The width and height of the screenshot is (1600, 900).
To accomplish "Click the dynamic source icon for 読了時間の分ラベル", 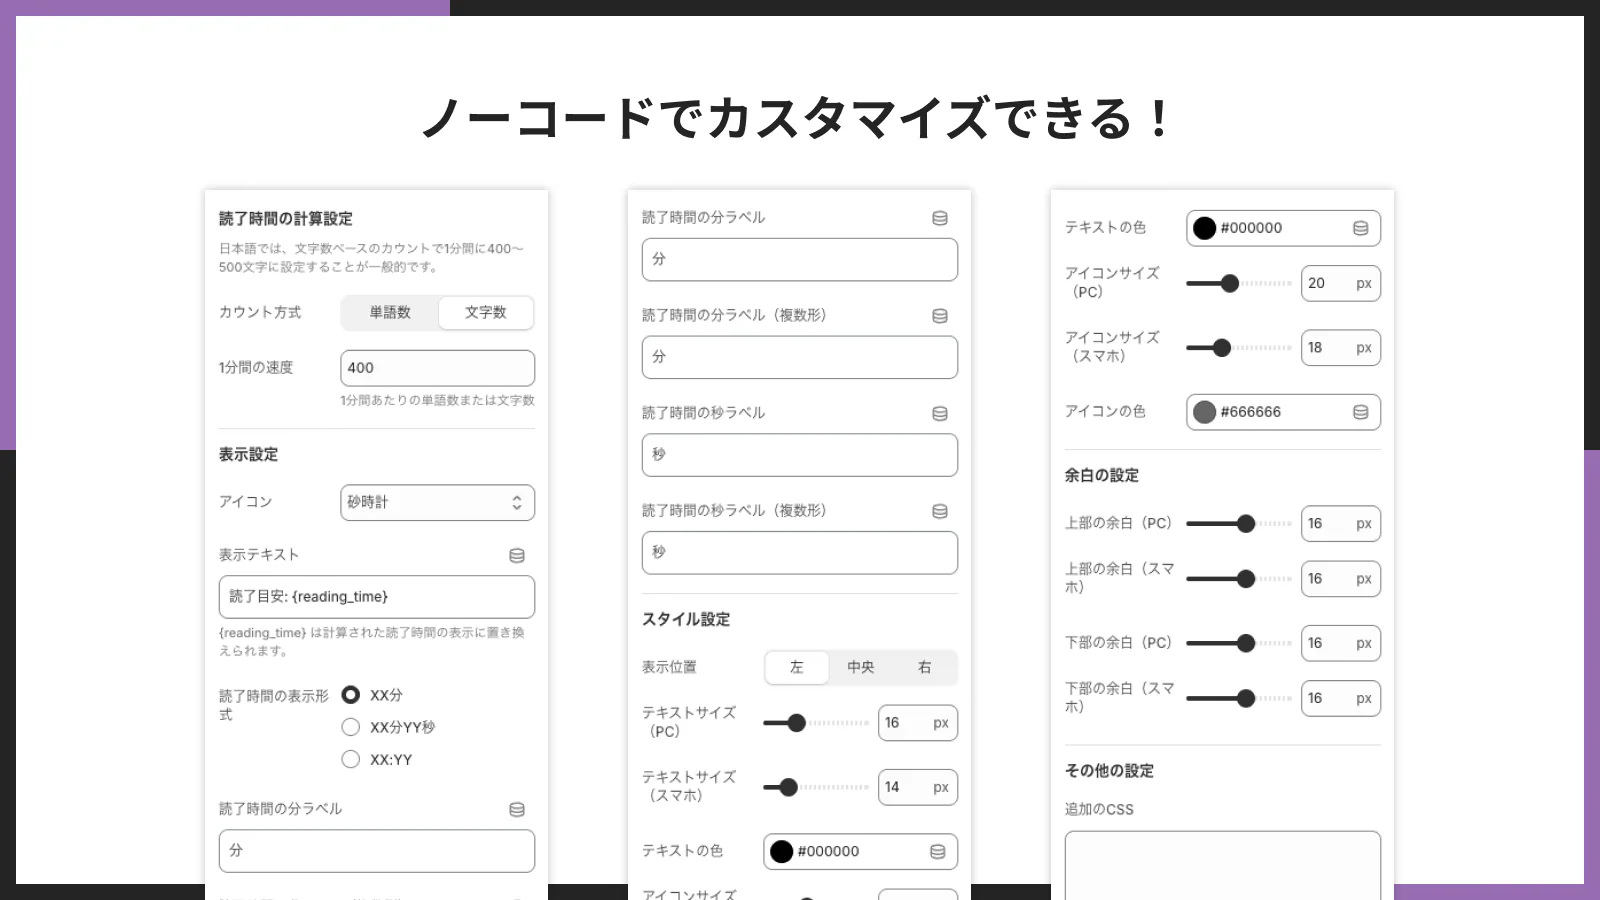I will click(516, 809).
